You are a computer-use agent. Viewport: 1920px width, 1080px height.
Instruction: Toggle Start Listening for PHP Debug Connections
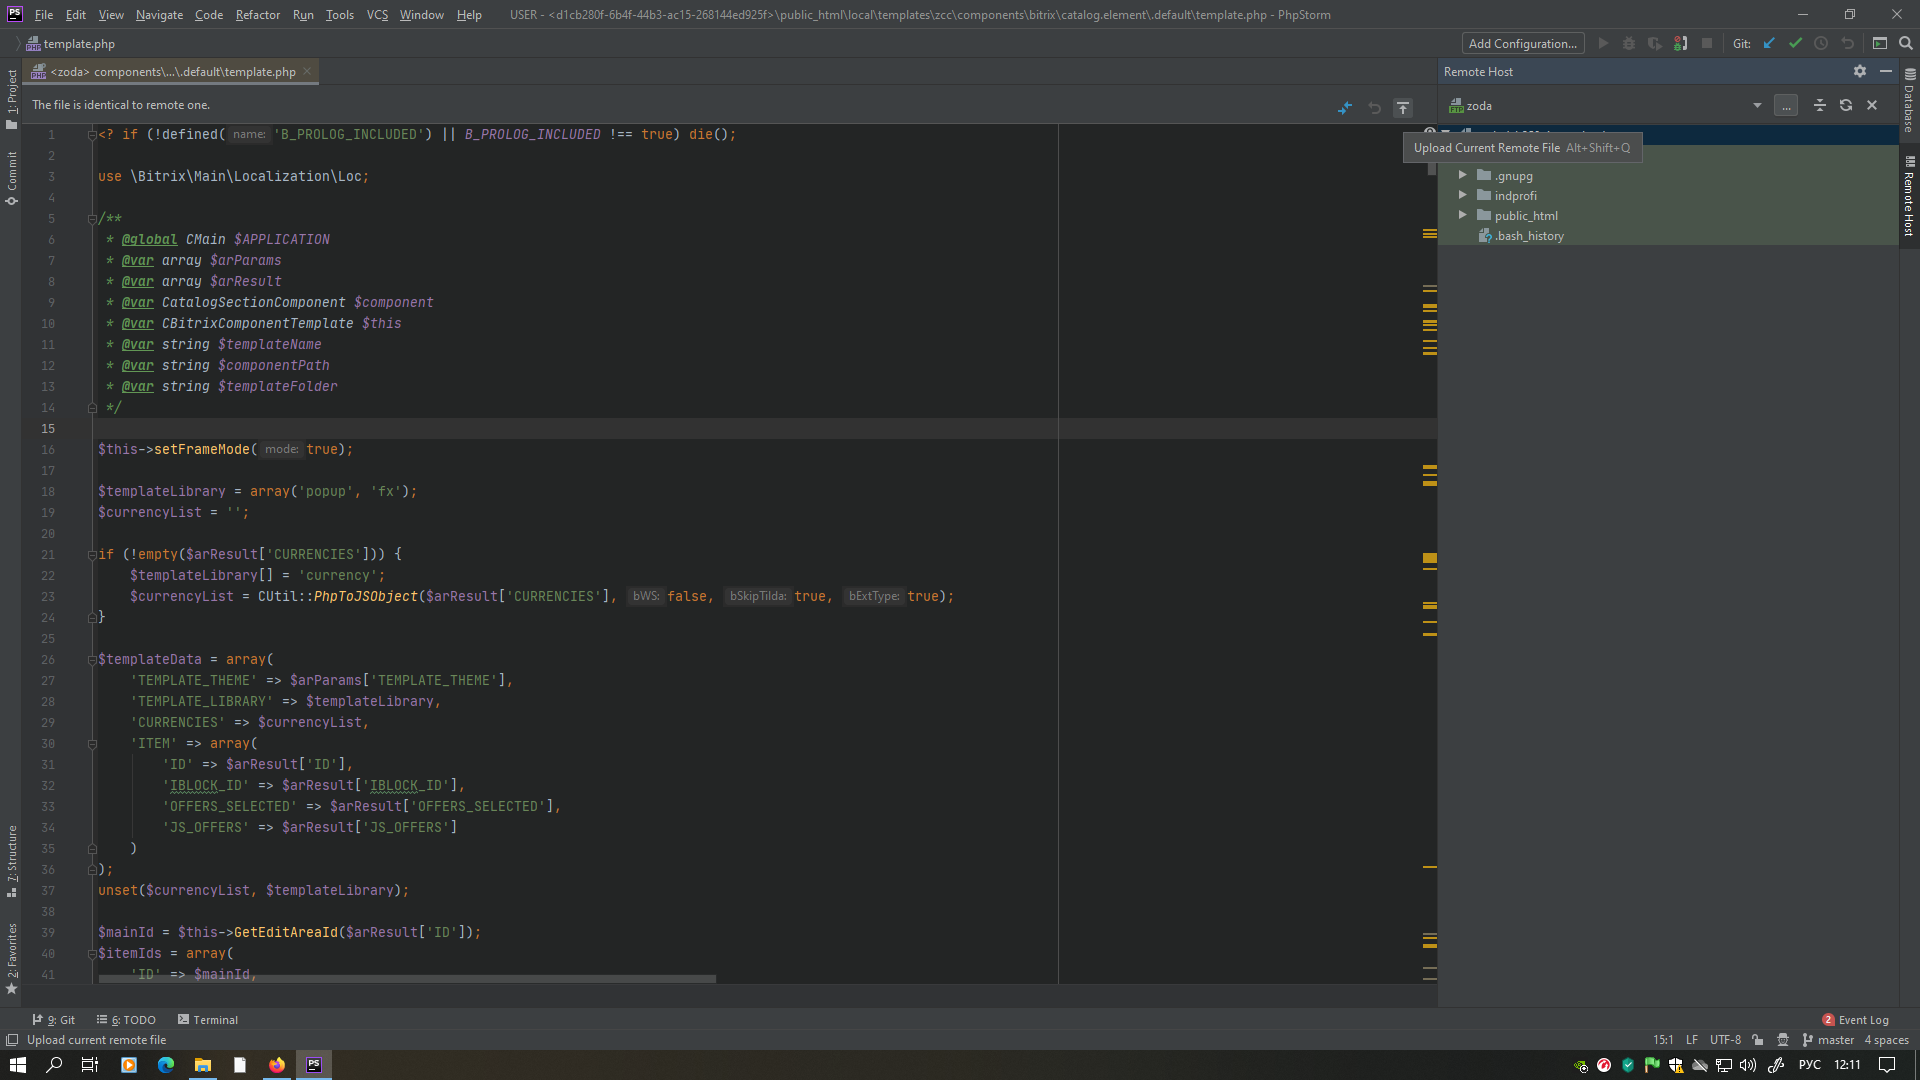pos(1681,43)
